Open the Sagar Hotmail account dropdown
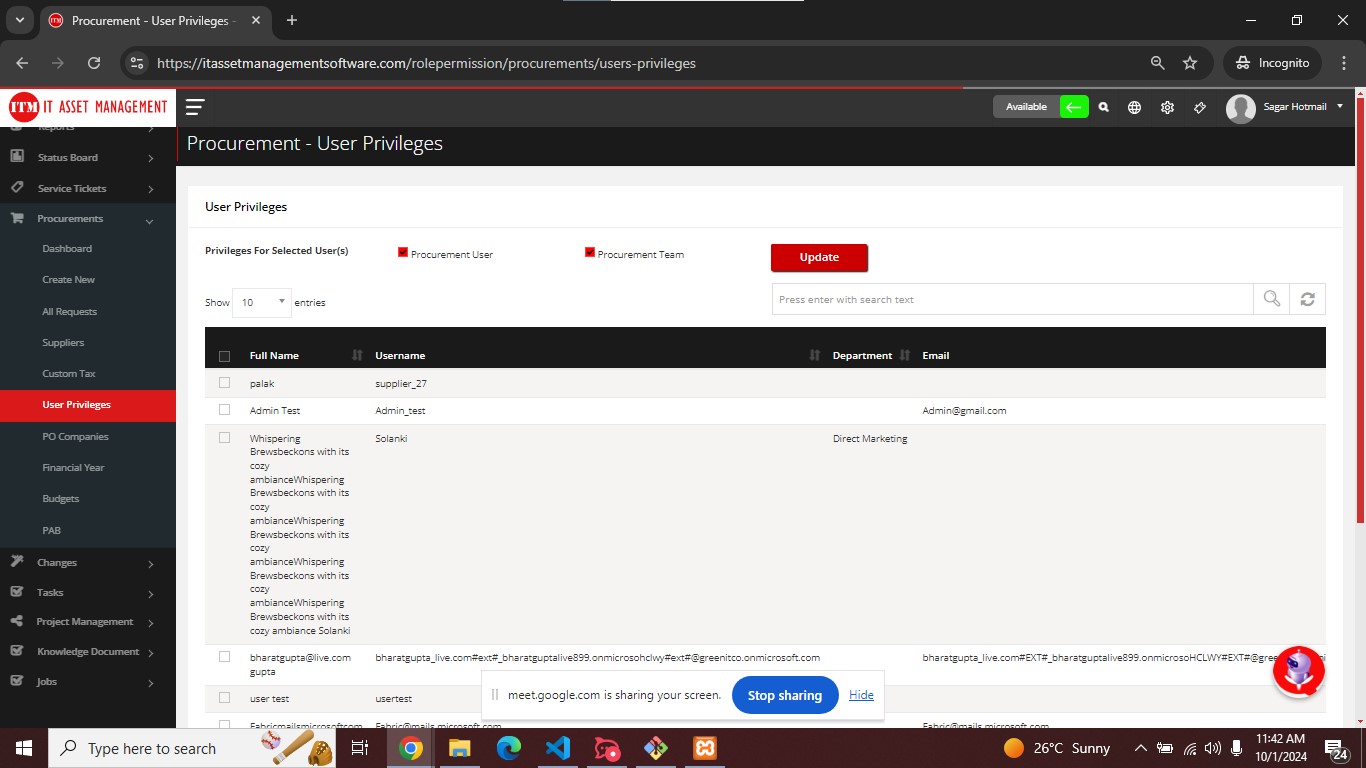This screenshot has width=1366, height=768. [1295, 107]
